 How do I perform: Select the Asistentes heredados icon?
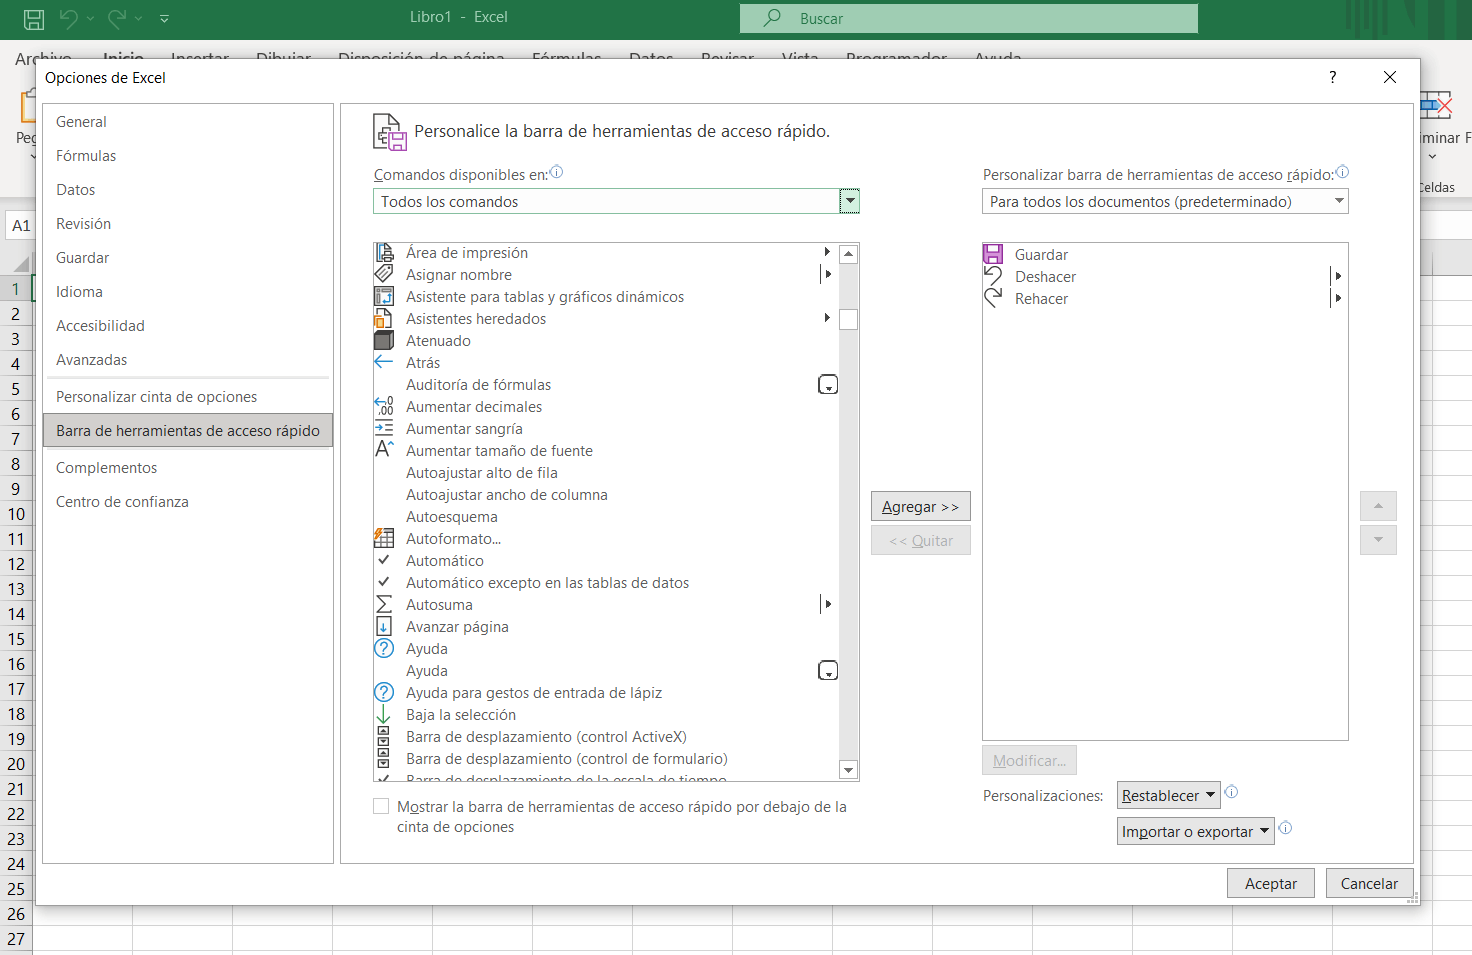[384, 319]
